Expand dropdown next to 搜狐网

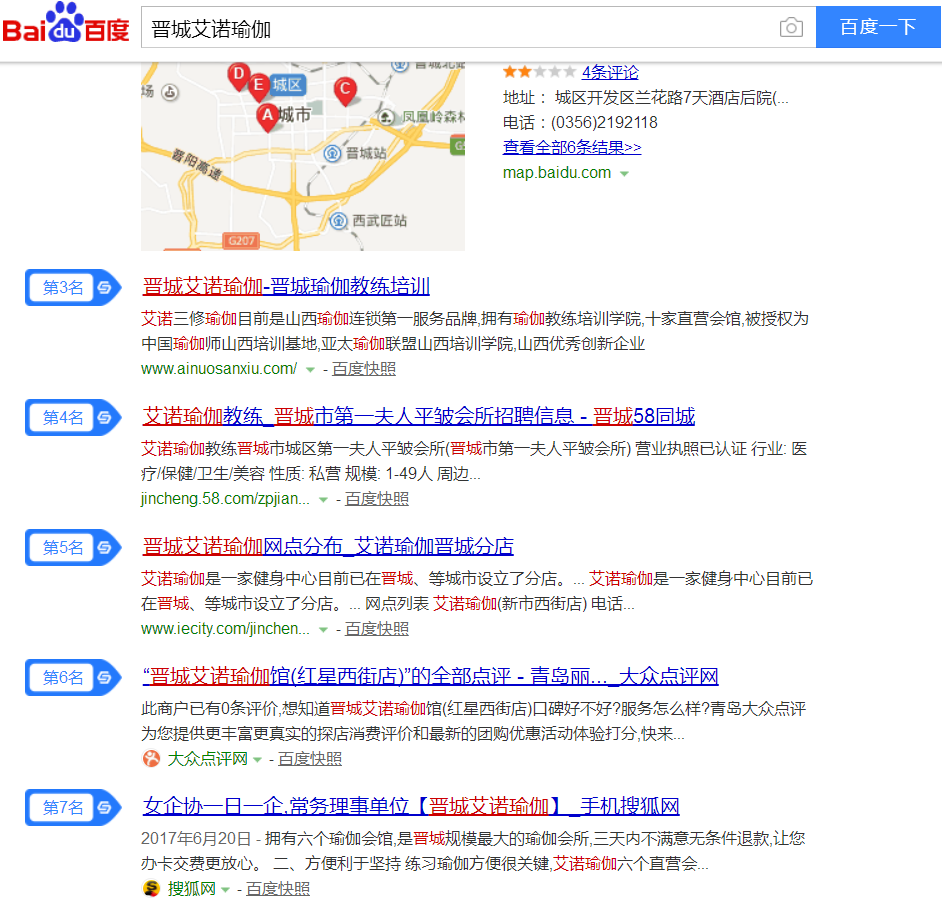225,889
